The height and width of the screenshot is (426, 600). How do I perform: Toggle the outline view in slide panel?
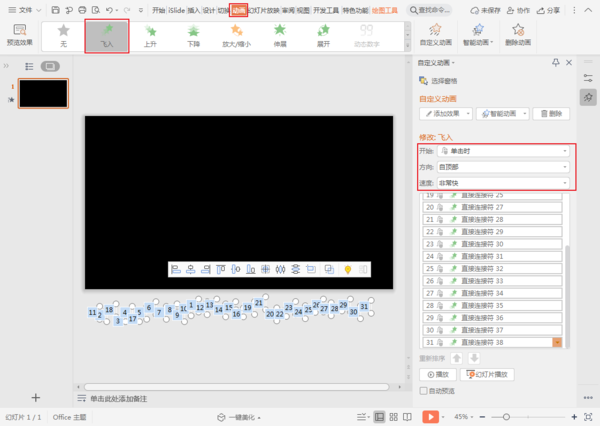29,66
